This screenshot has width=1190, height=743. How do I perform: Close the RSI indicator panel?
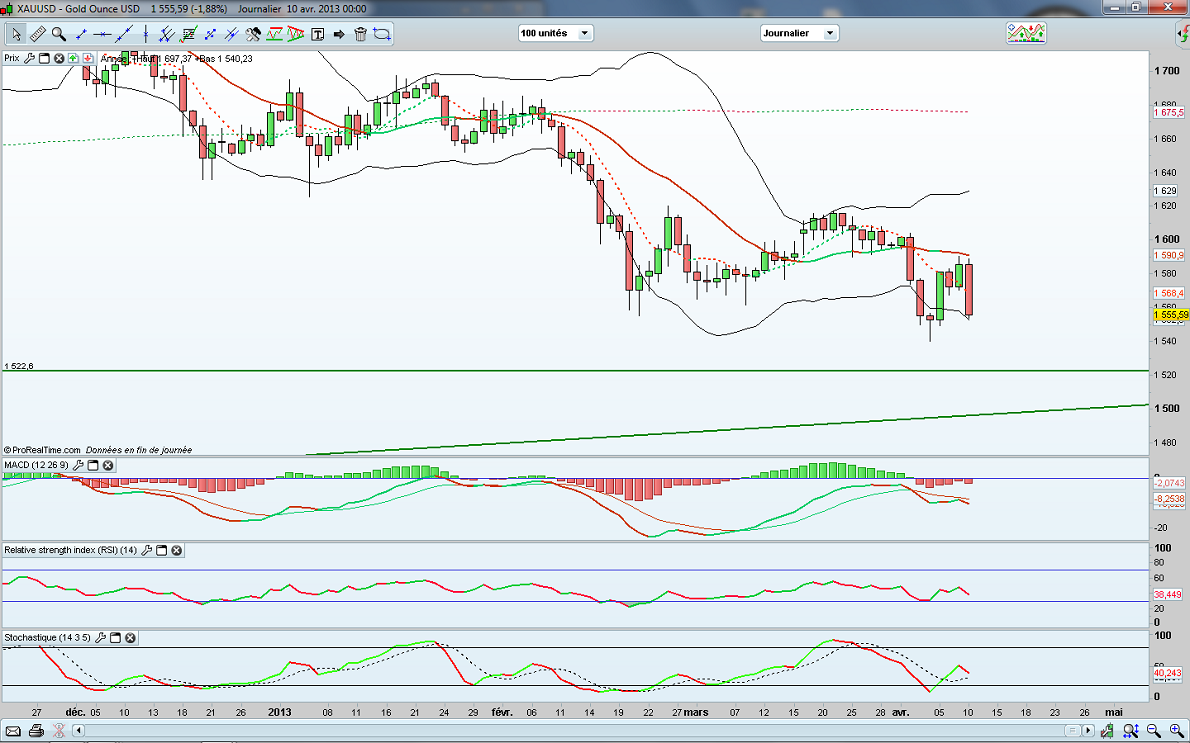[177, 550]
